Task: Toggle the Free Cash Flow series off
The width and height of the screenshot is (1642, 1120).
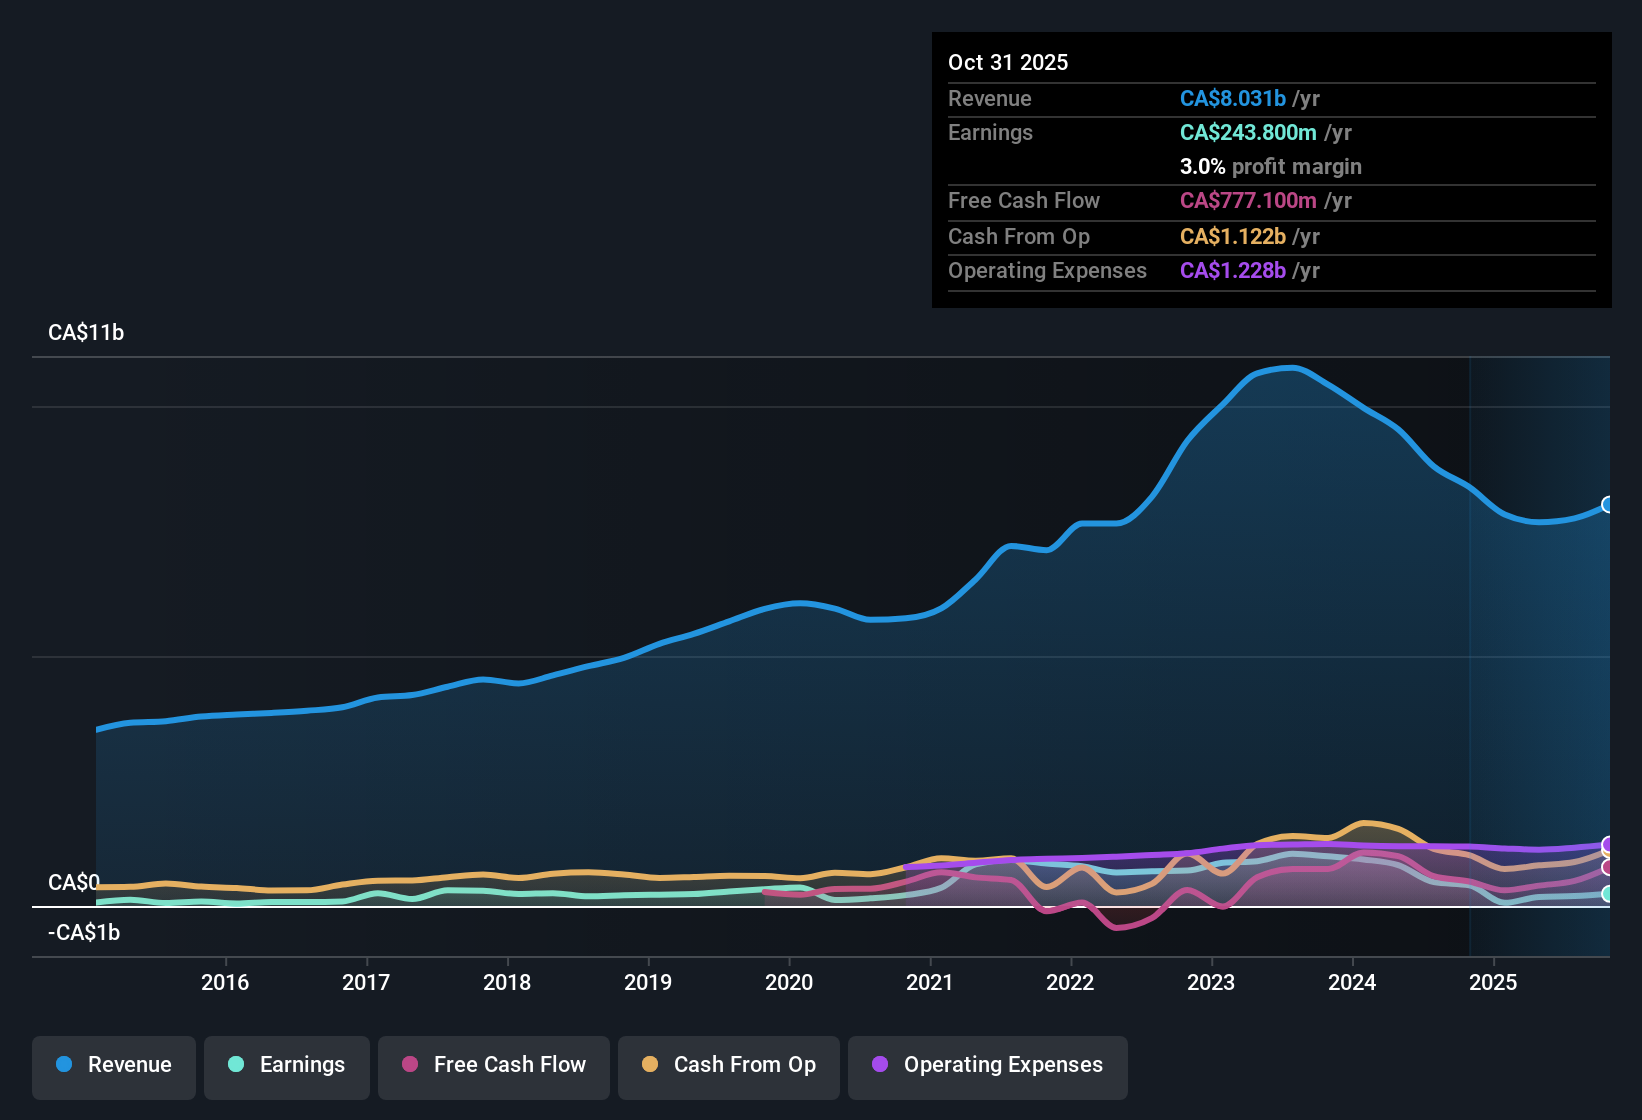Action: (493, 1065)
